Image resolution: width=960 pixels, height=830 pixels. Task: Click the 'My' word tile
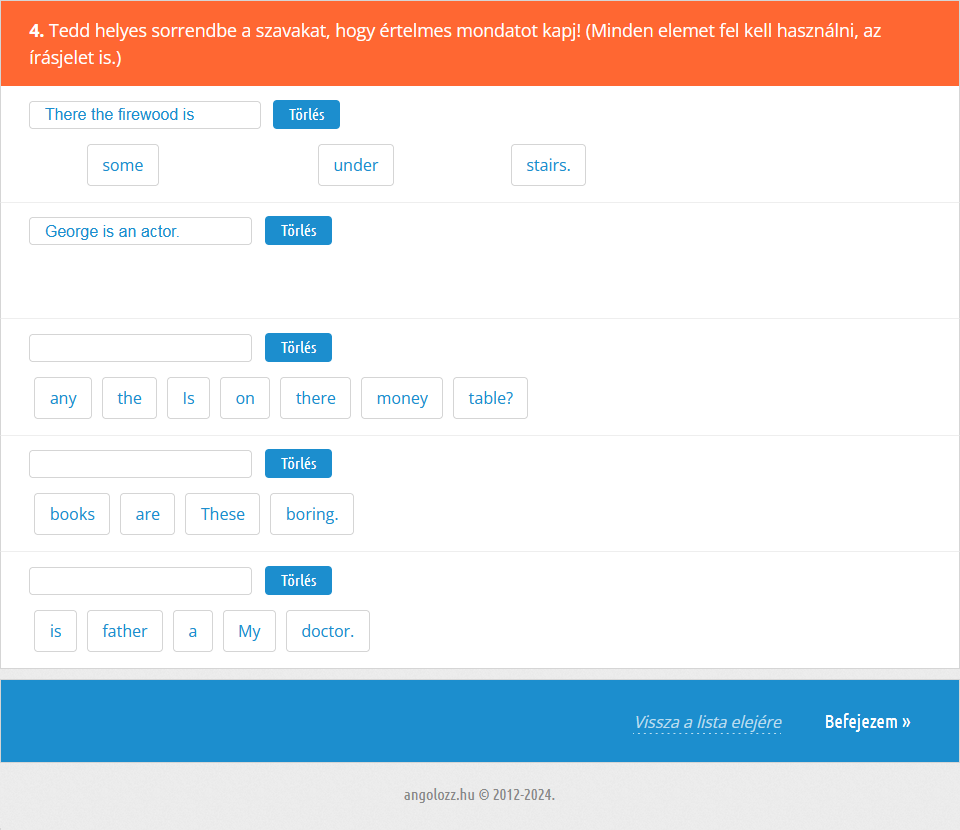tap(249, 631)
